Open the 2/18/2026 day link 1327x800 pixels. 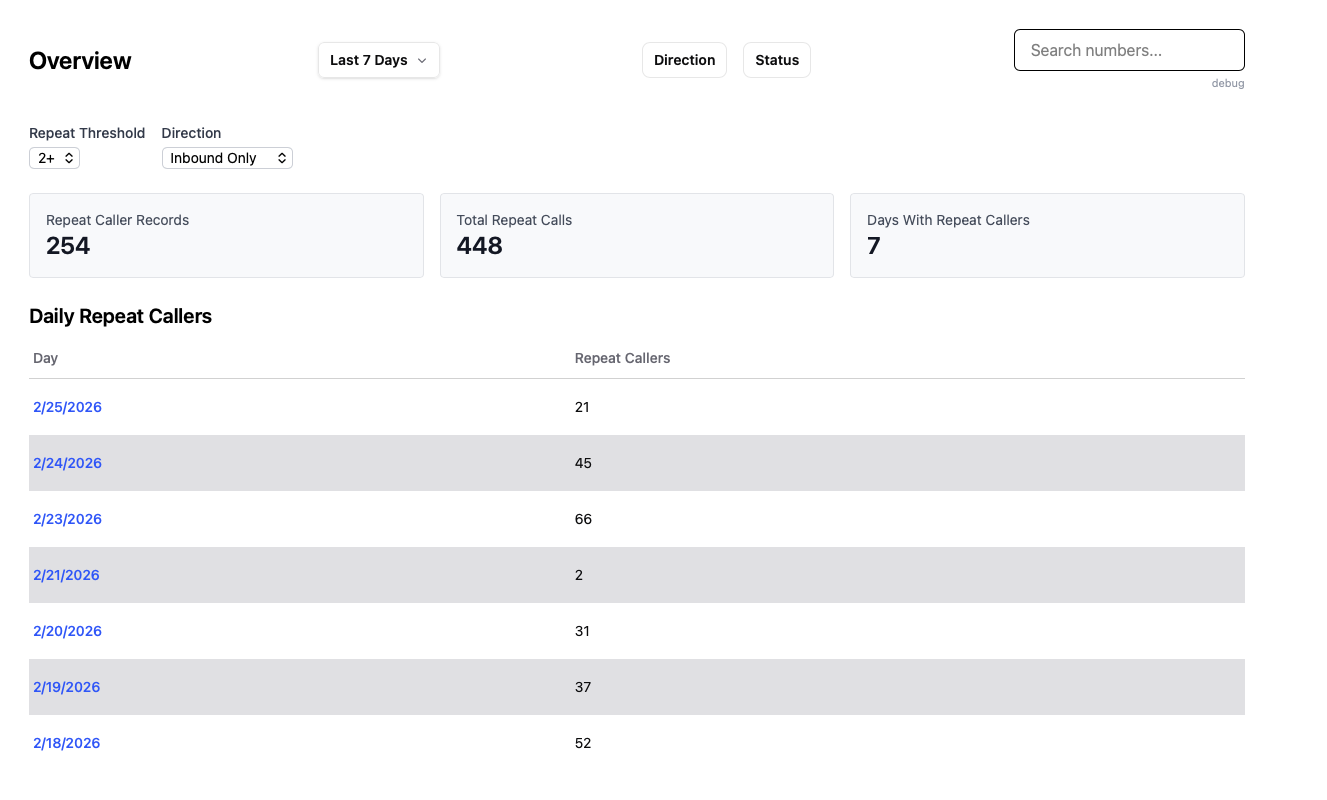[66, 743]
